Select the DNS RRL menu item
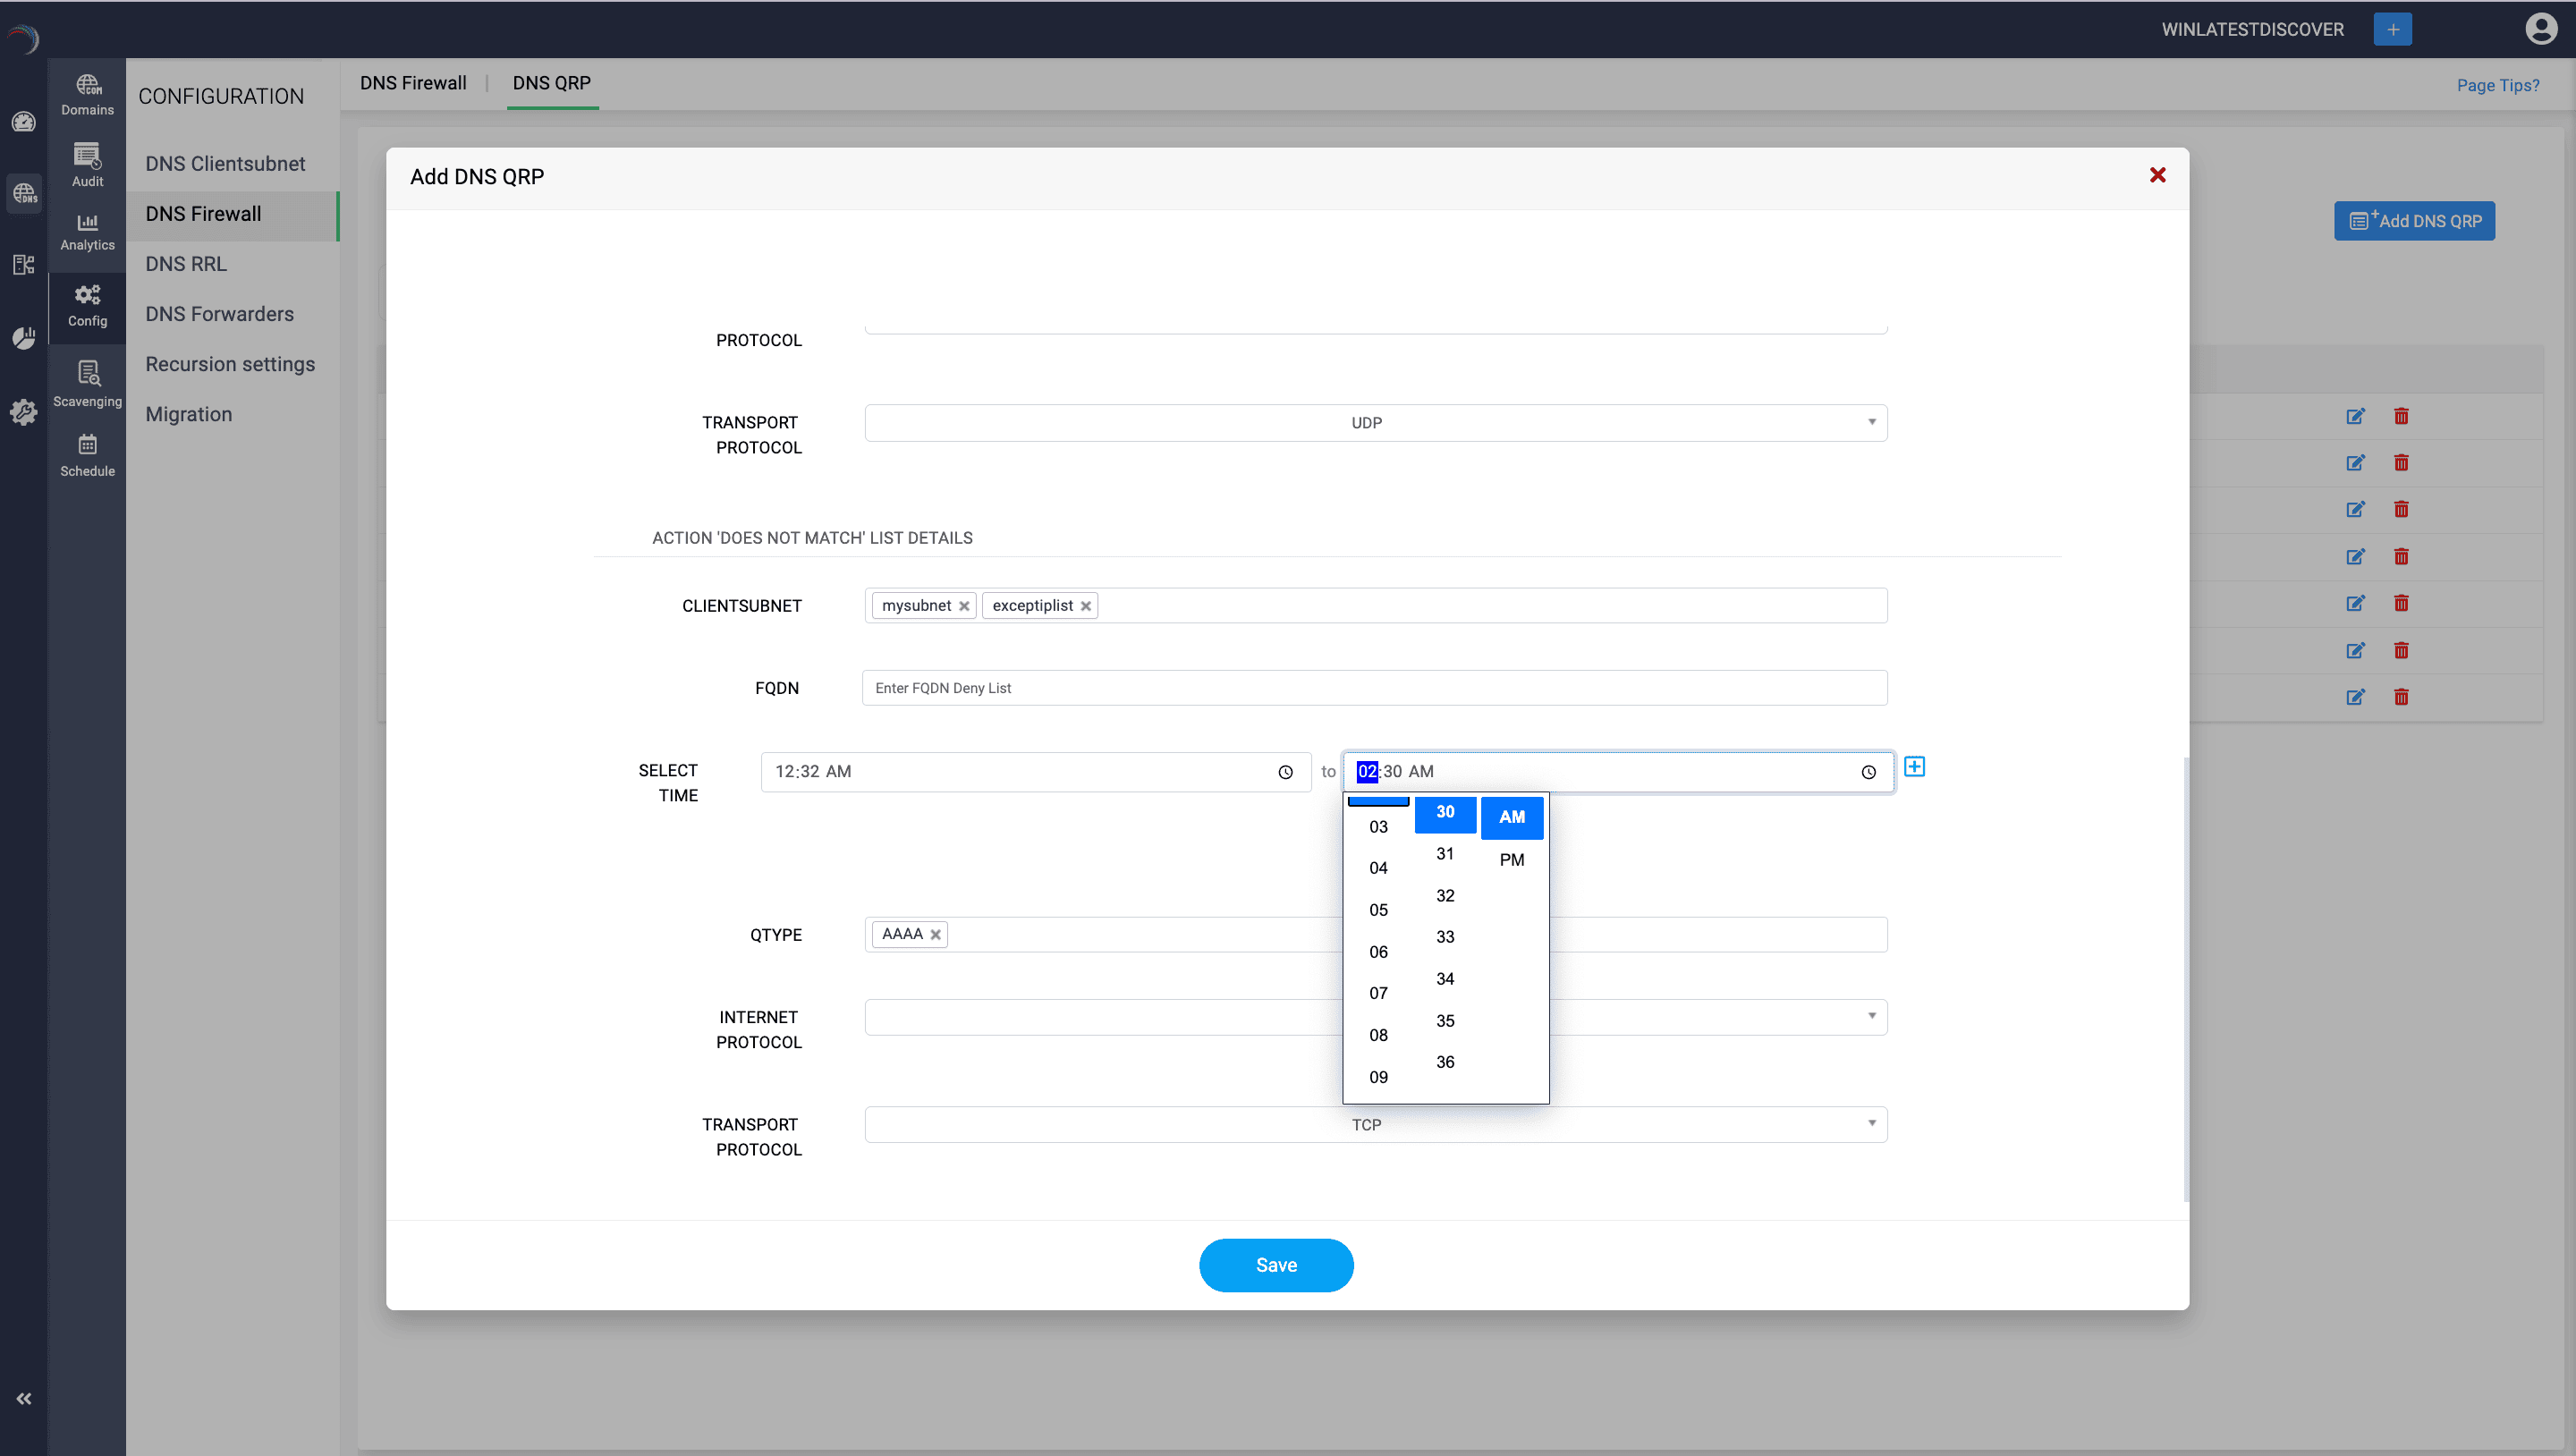 click(186, 264)
